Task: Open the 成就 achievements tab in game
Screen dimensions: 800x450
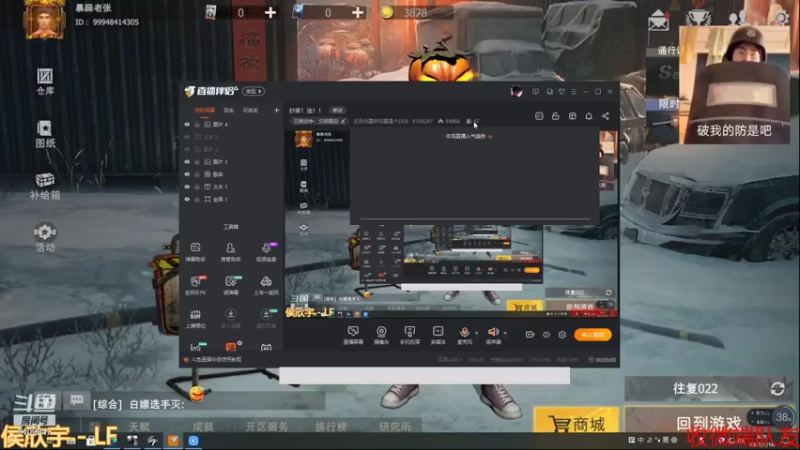Action: pos(203,427)
